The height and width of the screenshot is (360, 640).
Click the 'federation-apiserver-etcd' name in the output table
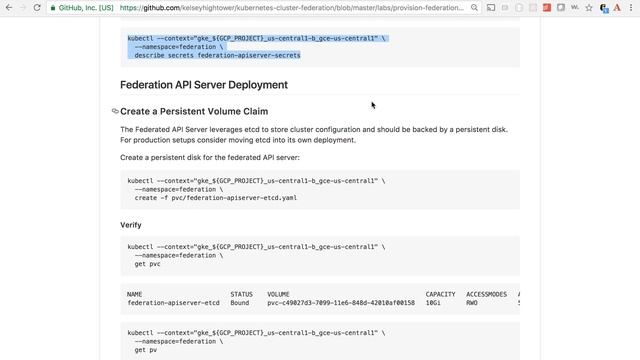point(173,303)
